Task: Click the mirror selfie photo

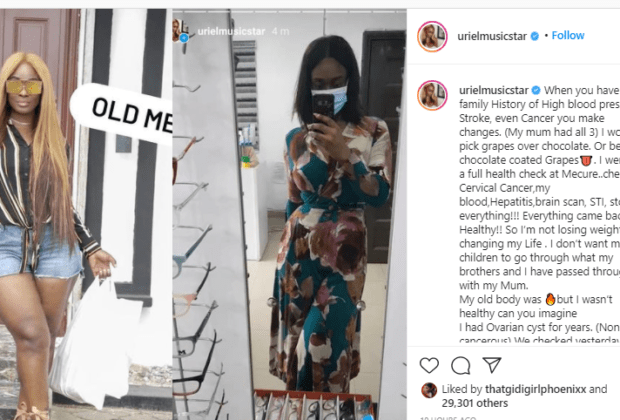Action: coord(289,214)
